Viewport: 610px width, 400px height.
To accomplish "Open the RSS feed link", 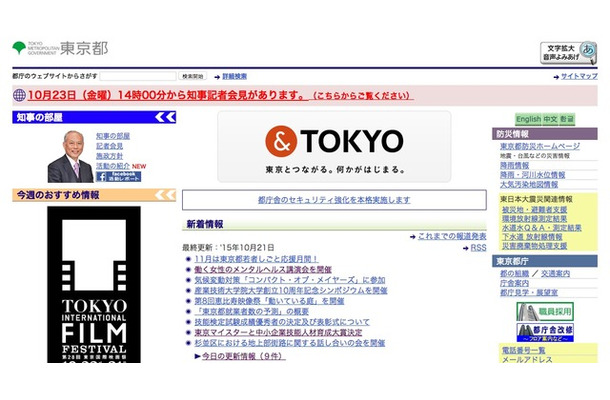I will point(478,248).
